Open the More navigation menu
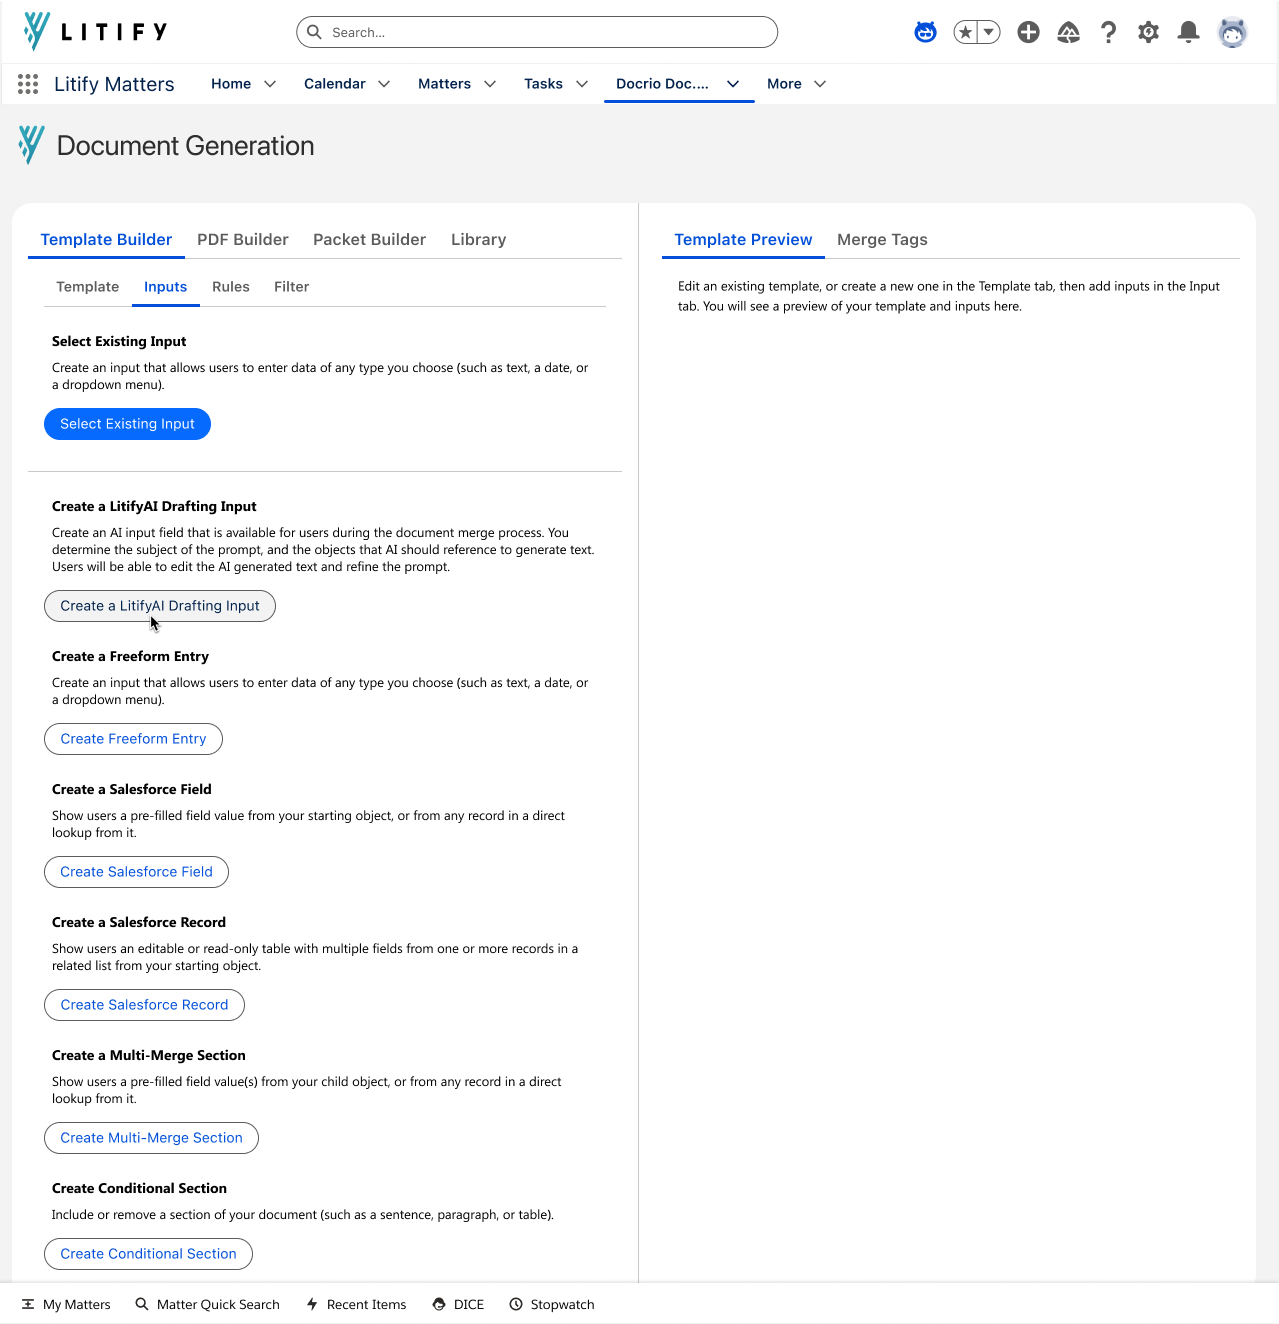1279x1324 pixels. click(x=796, y=84)
